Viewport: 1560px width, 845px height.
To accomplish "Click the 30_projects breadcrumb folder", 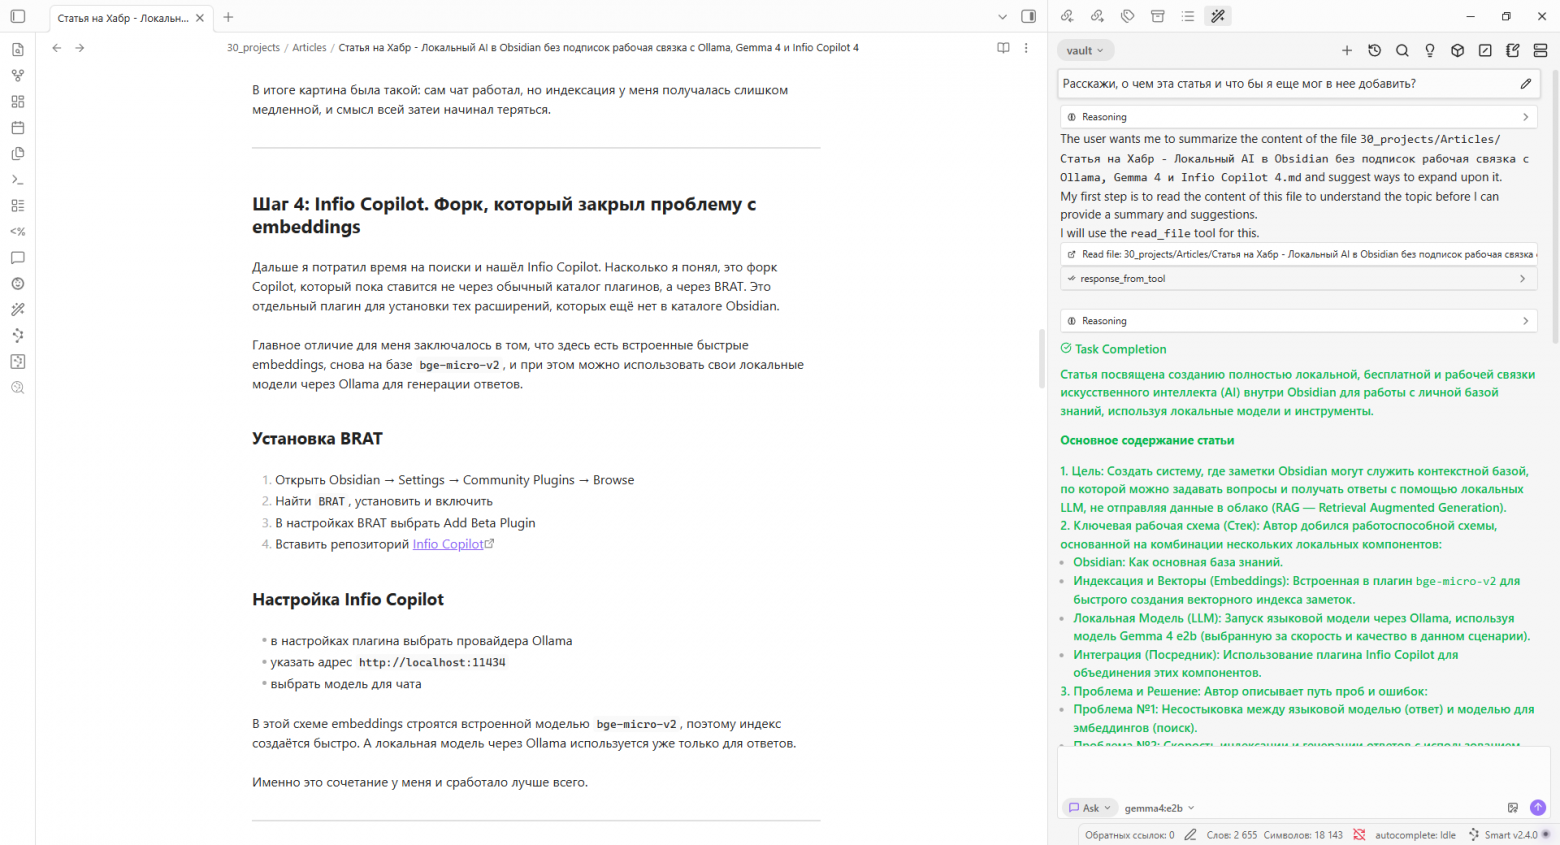I will (x=253, y=48).
